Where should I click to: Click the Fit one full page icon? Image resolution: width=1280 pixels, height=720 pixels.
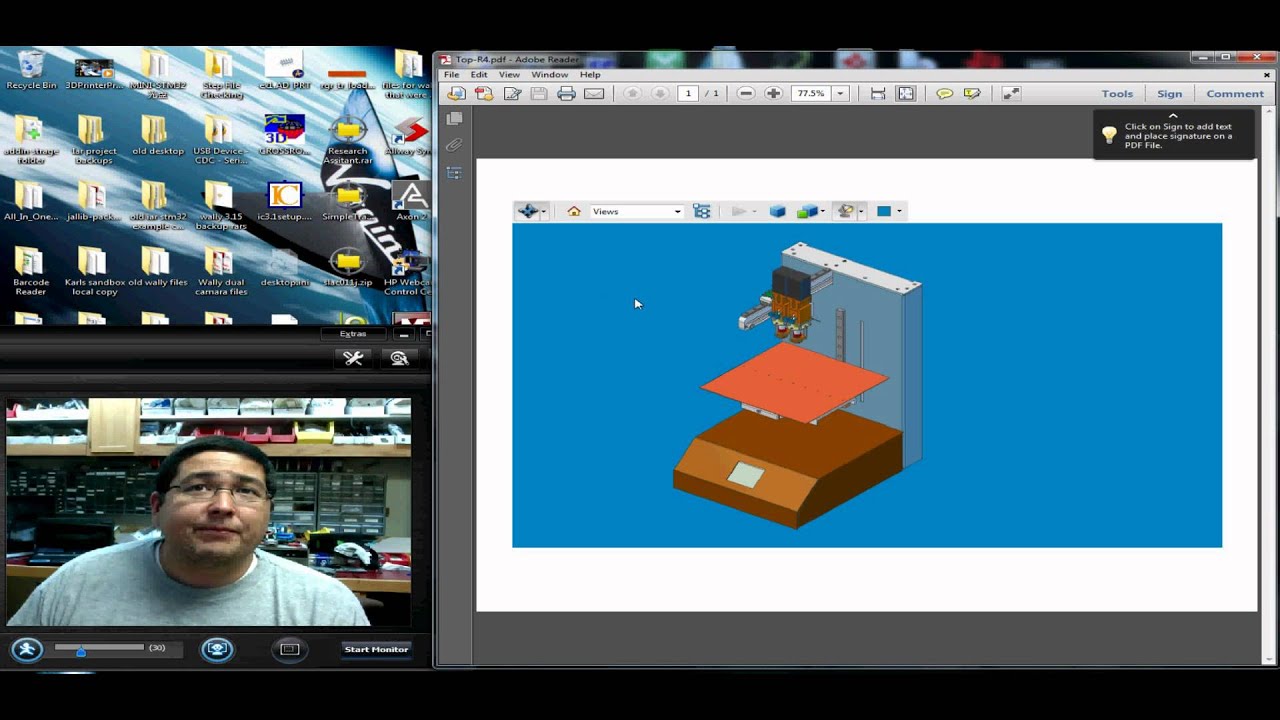tap(906, 93)
